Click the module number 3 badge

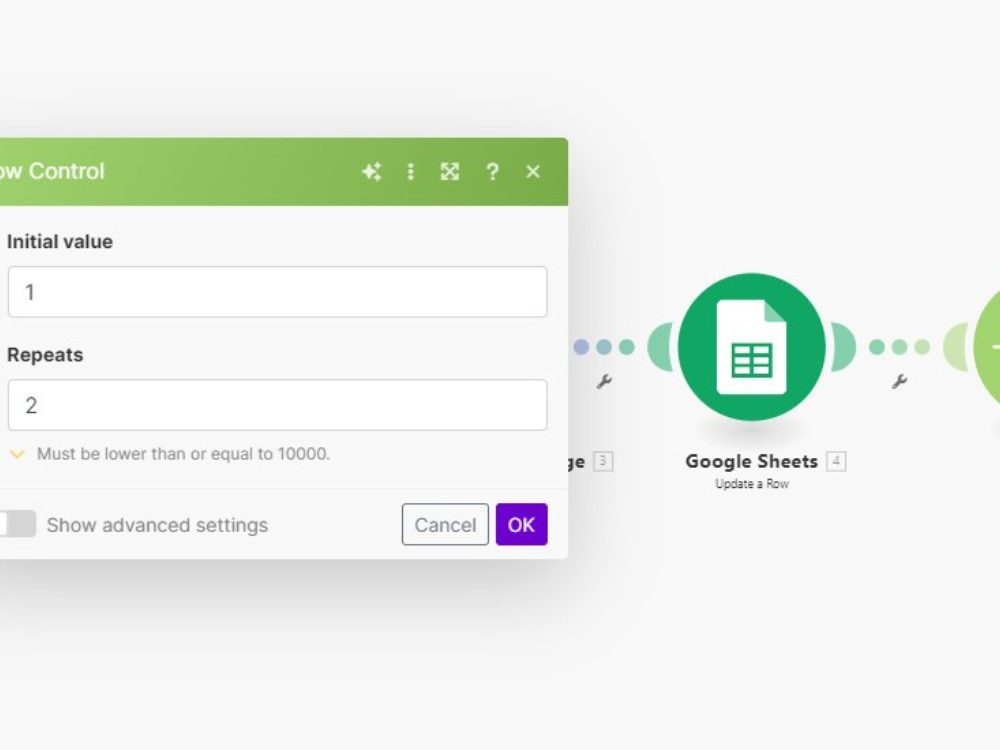(603, 460)
